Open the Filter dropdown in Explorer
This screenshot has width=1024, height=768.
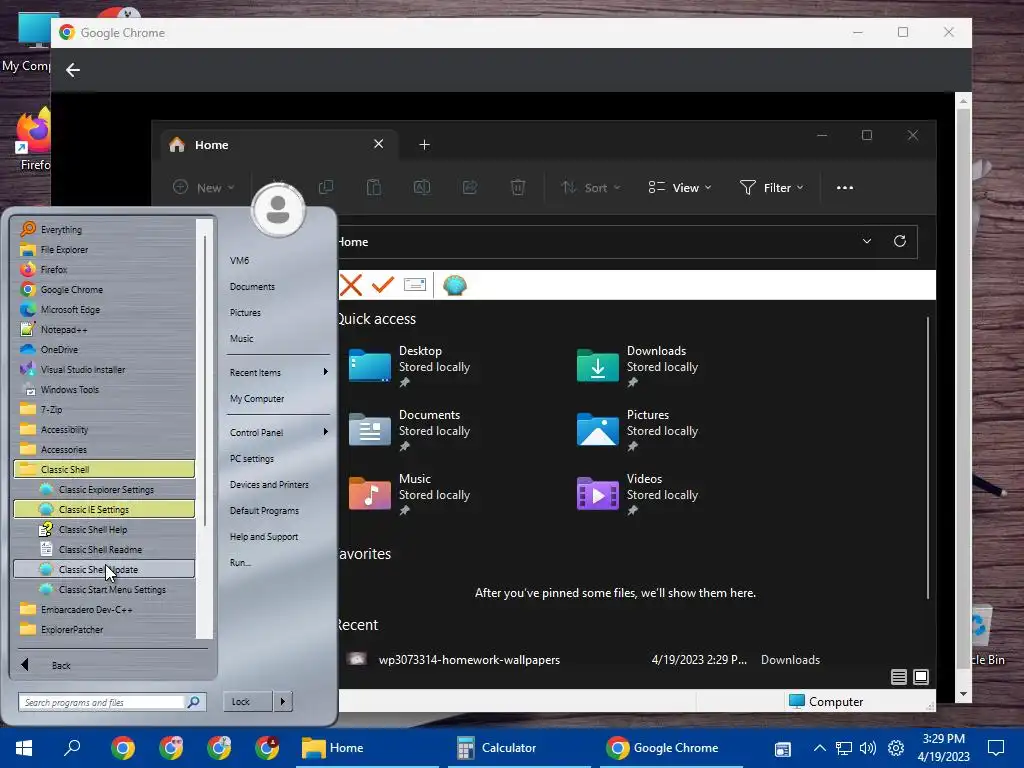pos(771,187)
